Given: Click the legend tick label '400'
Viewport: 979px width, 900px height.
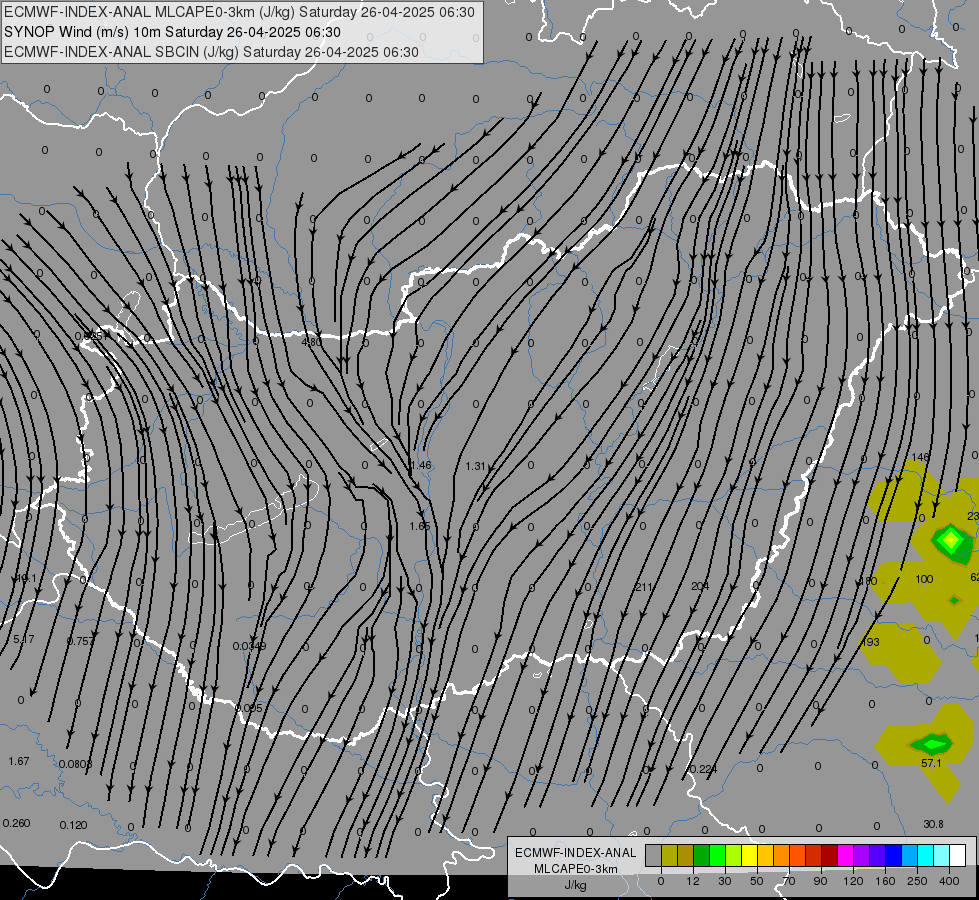Looking at the screenshot, I should (x=949, y=881).
